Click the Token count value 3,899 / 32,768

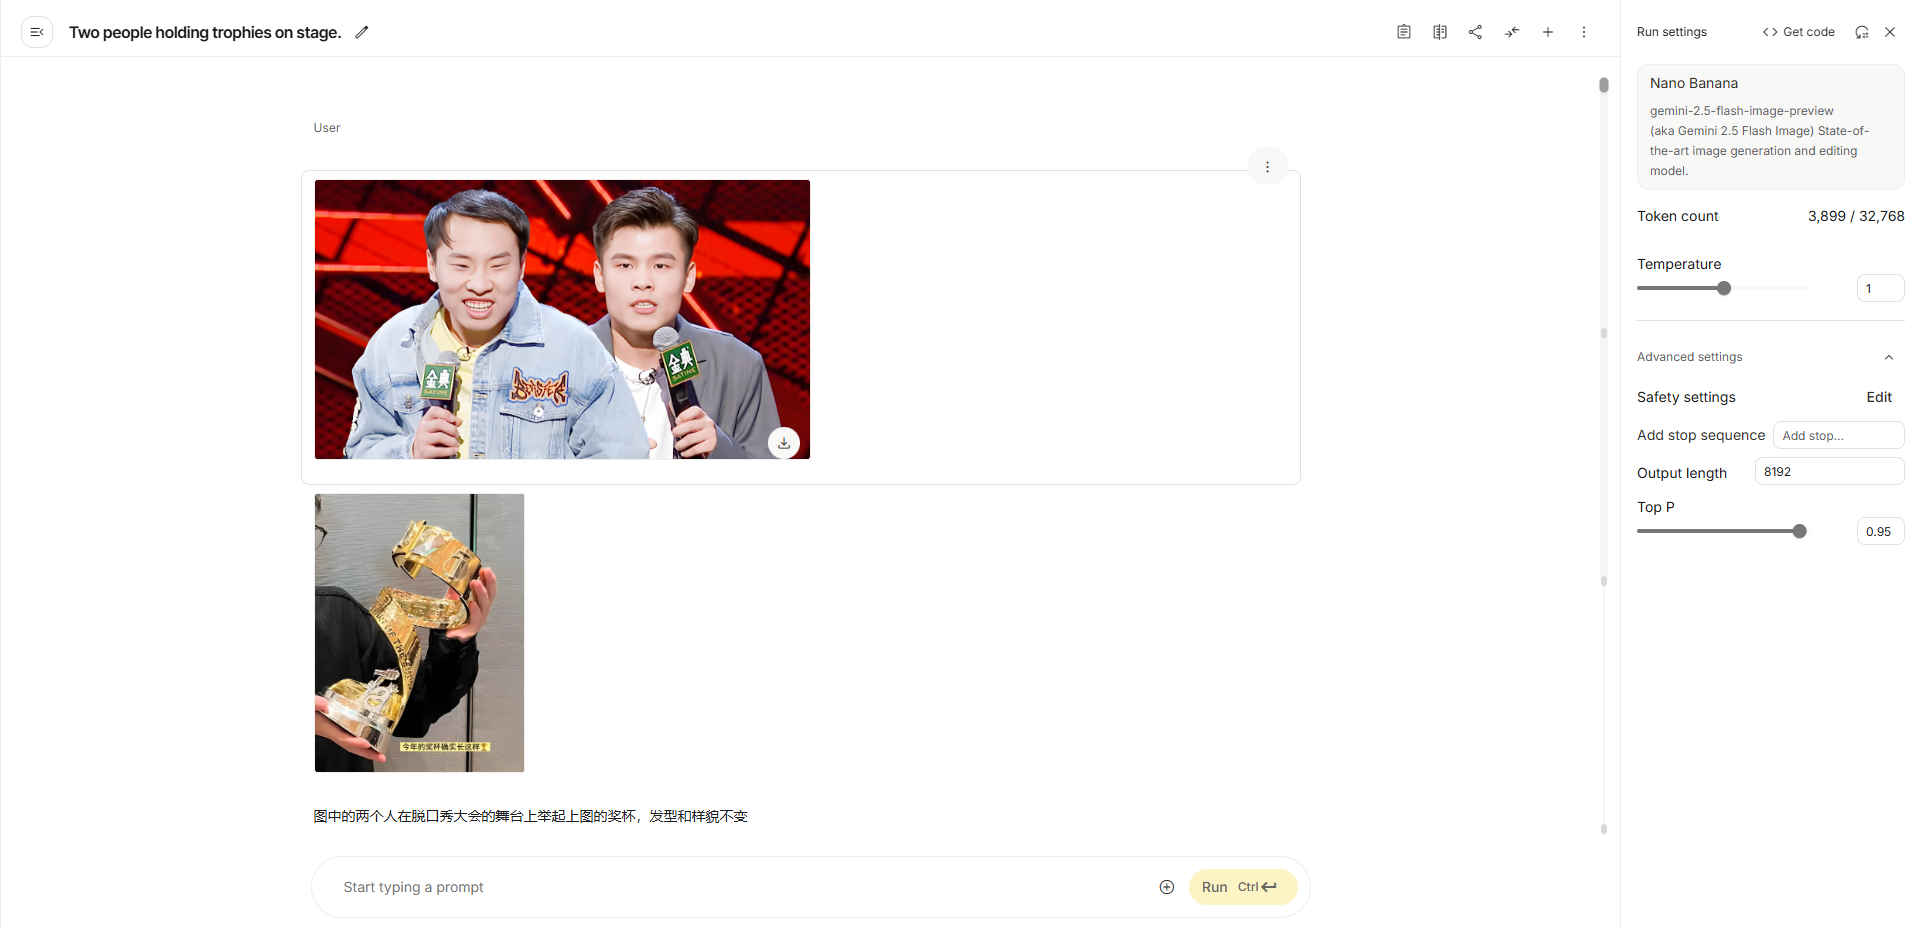tap(1856, 216)
